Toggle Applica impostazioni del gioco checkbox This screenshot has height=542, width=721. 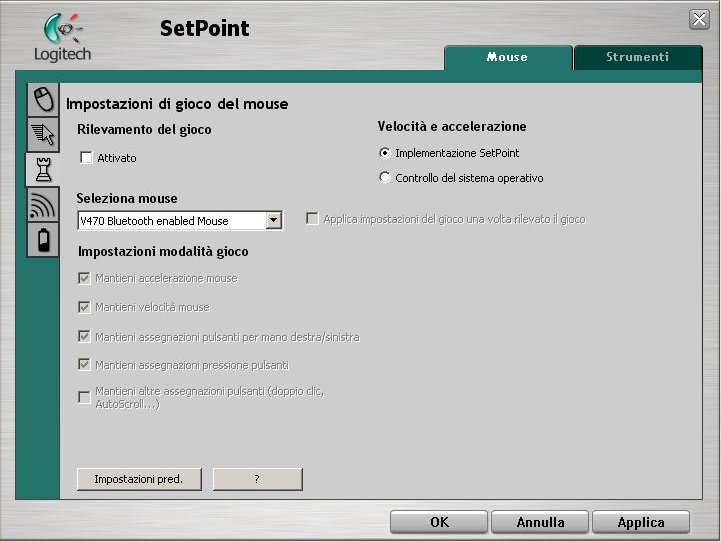pyautogui.click(x=312, y=218)
